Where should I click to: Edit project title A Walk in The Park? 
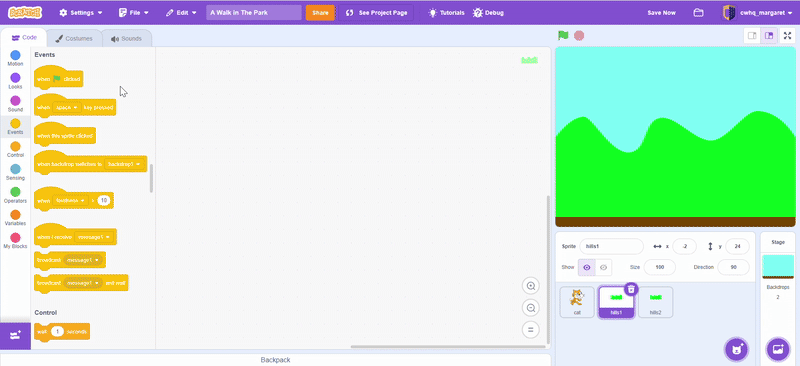pyautogui.click(x=254, y=13)
